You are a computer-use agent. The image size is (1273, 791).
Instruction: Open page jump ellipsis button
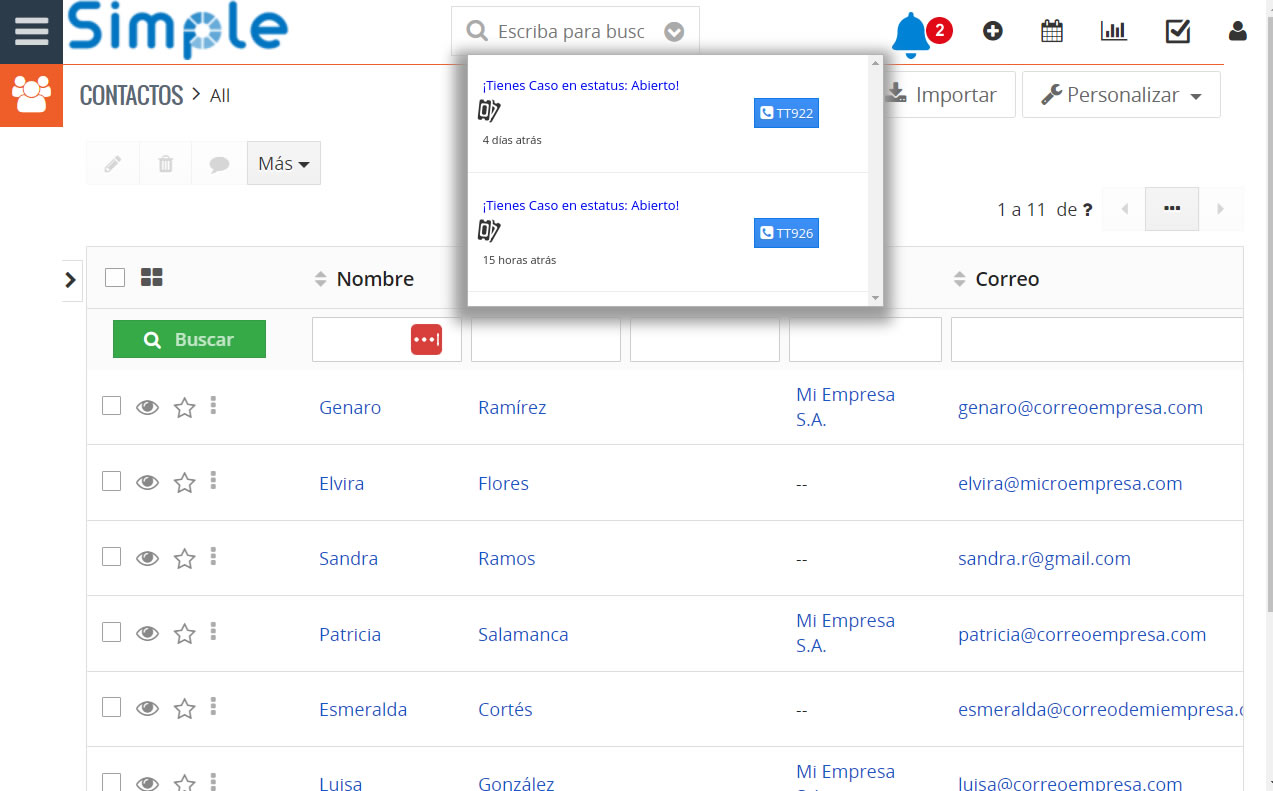pos(1172,209)
